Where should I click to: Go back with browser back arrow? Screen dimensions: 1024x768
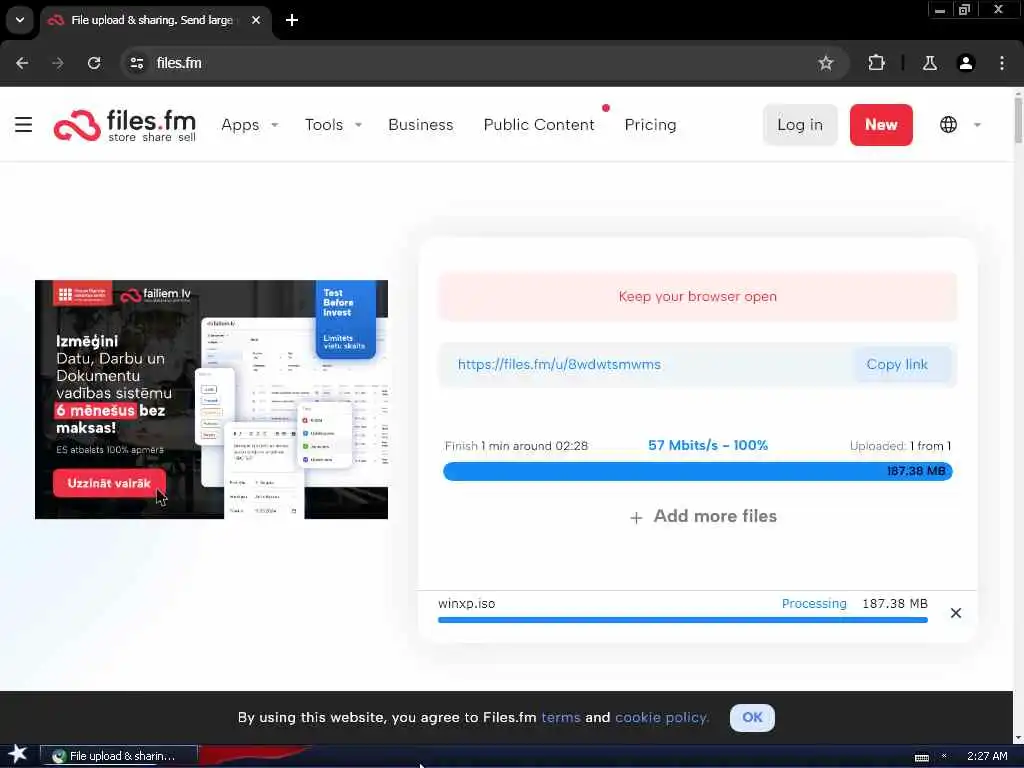pyautogui.click(x=22, y=63)
